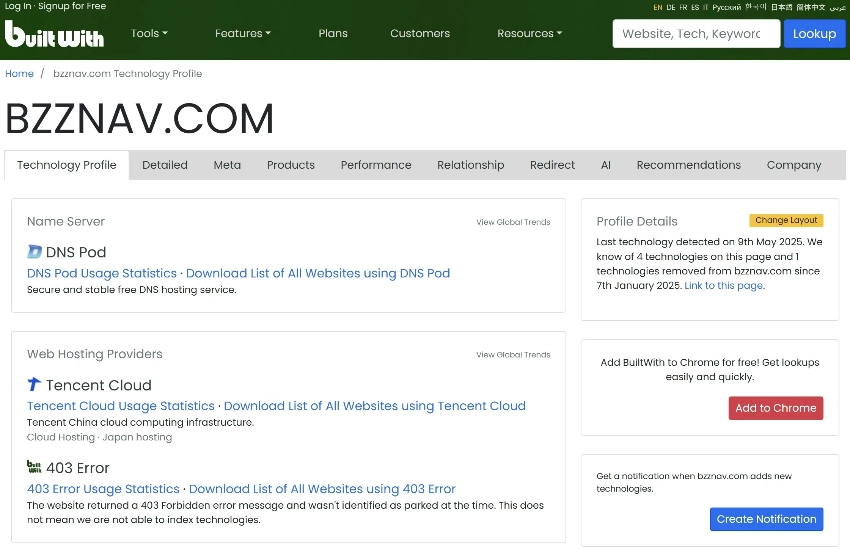The height and width of the screenshot is (550, 850).
Task: Switch to the Recommendations tab
Action: point(688,165)
